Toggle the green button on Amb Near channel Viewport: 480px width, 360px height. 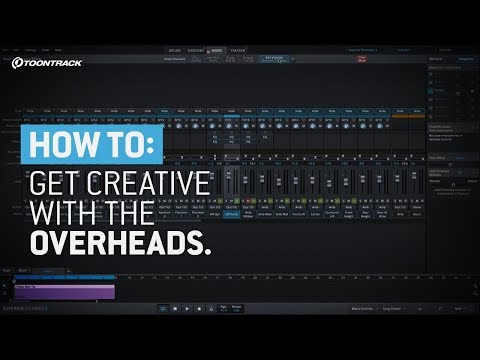[x=270, y=201]
